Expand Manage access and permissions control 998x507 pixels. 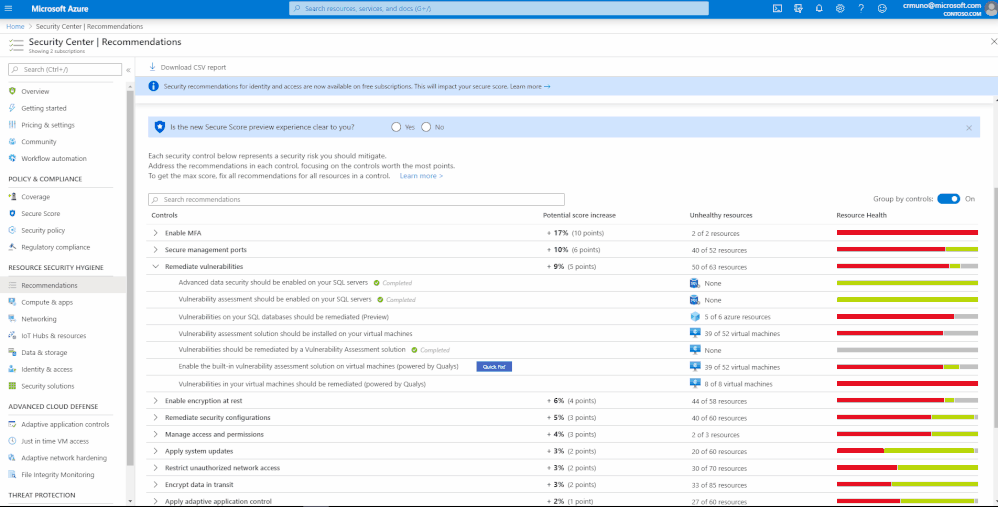click(155, 434)
